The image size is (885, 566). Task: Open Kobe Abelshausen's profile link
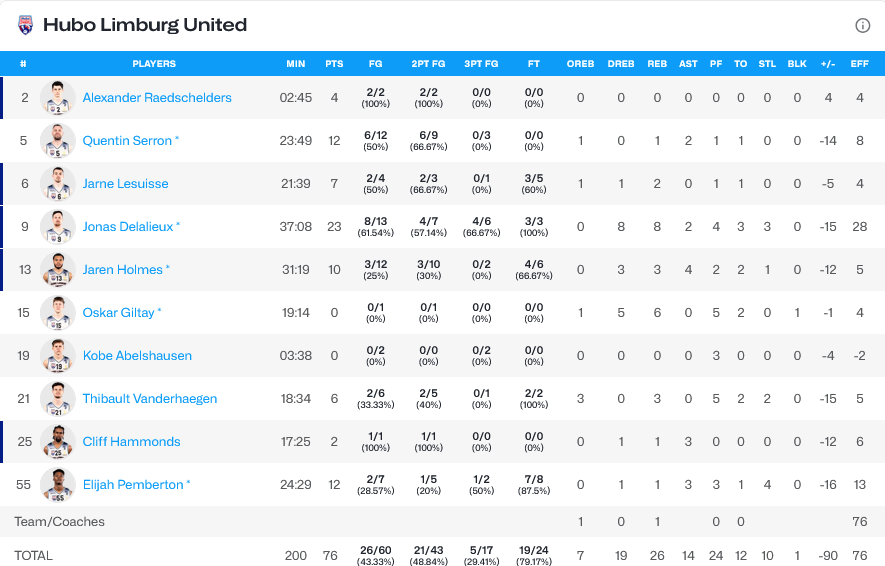(137, 356)
